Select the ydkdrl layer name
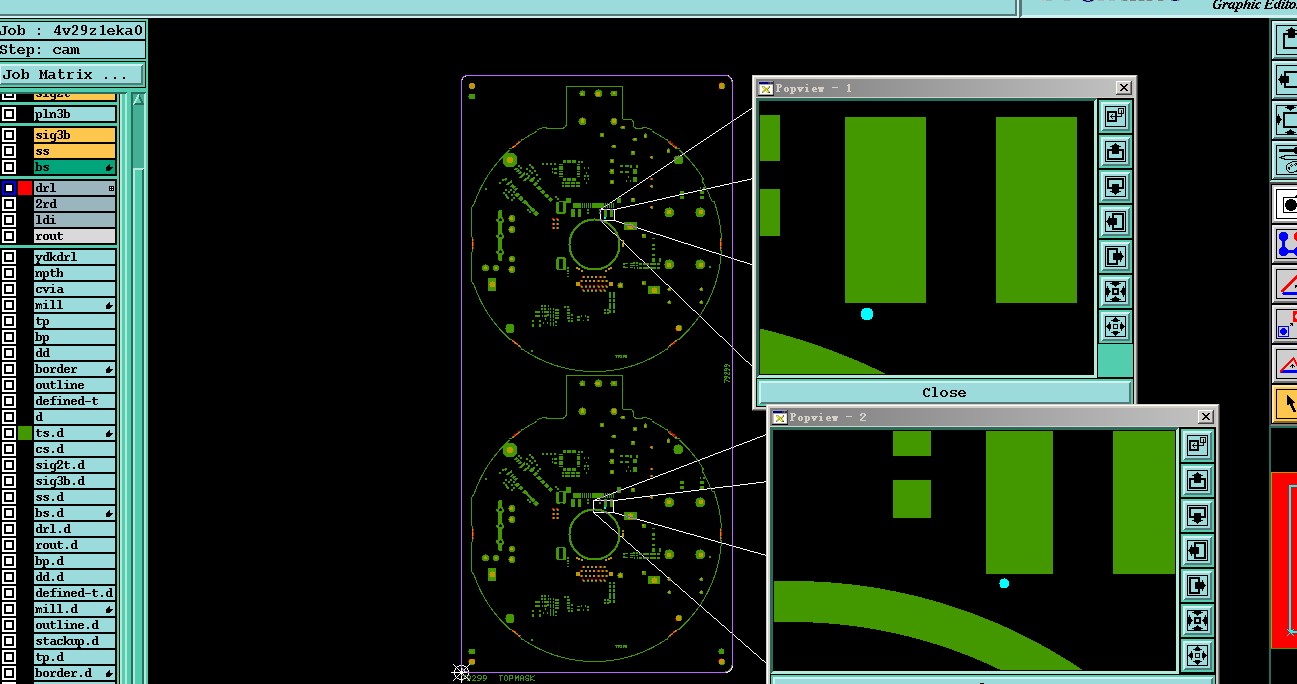The width and height of the screenshot is (1297, 684). click(75, 257)
